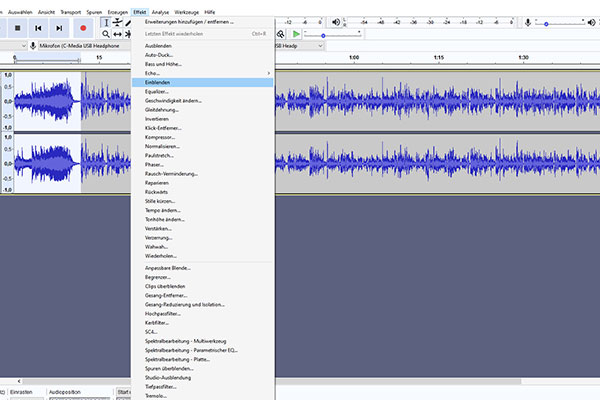Viewport: 600px width, 400px height.
Task: Open the Ansicht menu
Action: 46,12
